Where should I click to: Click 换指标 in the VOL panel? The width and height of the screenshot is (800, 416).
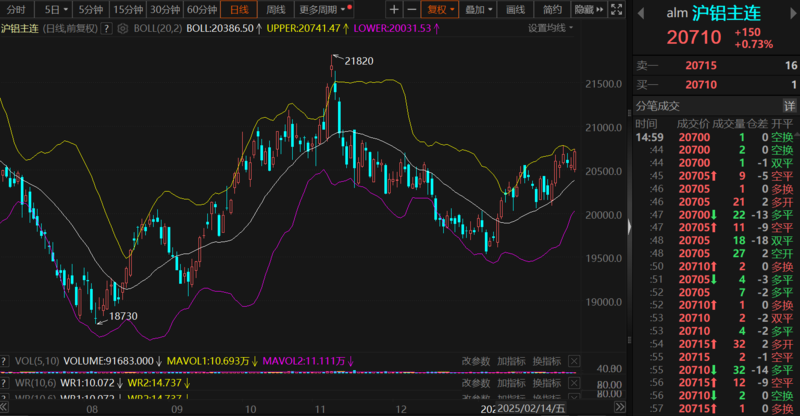[x=546, y=360]
